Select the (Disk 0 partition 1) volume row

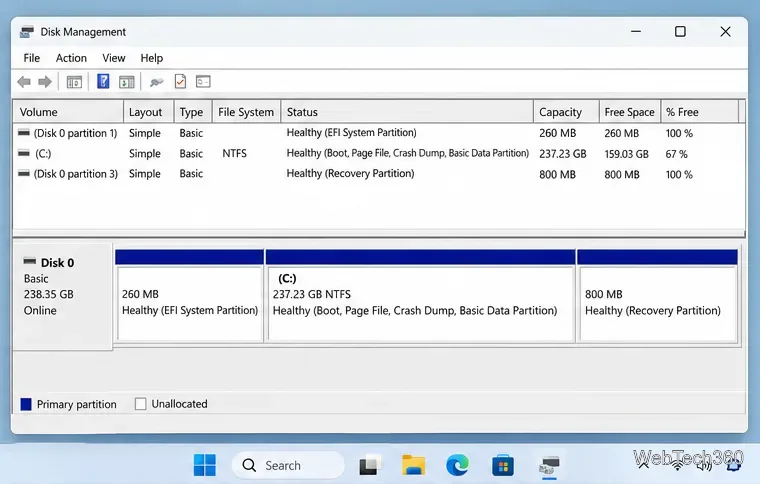[379, 133]
